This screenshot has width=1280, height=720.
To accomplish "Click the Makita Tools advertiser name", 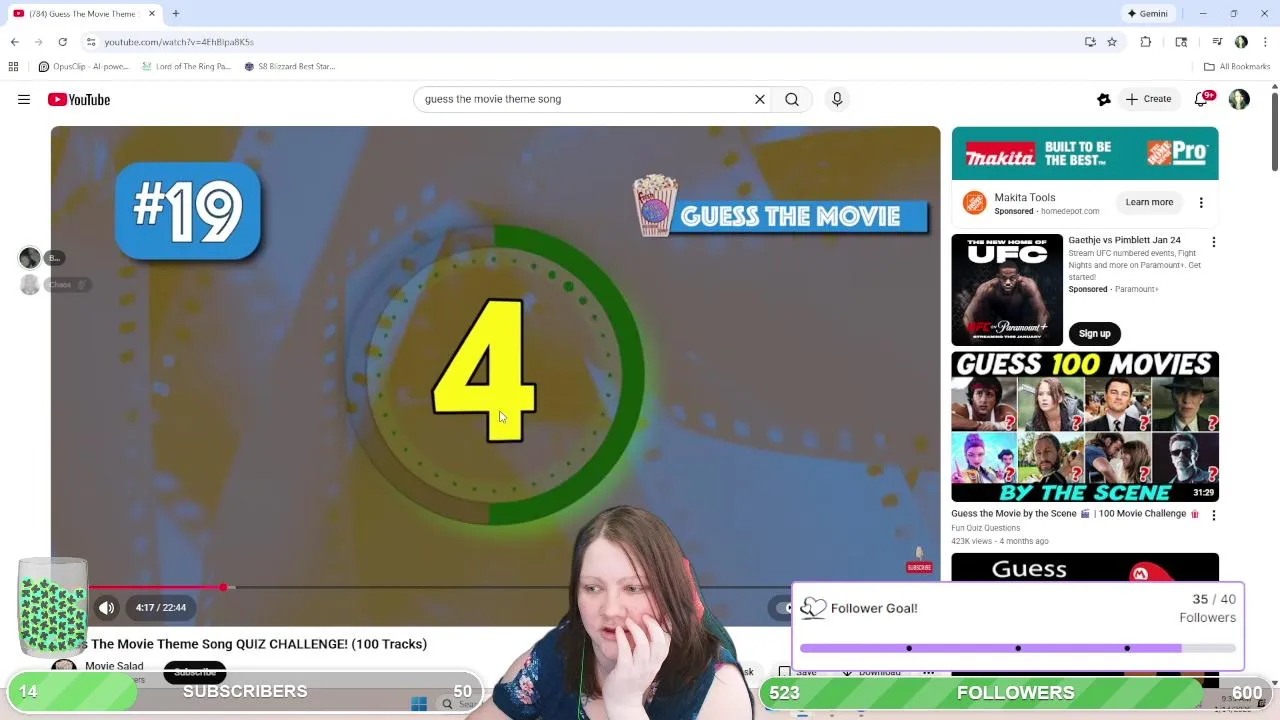I will point(1025,198).
